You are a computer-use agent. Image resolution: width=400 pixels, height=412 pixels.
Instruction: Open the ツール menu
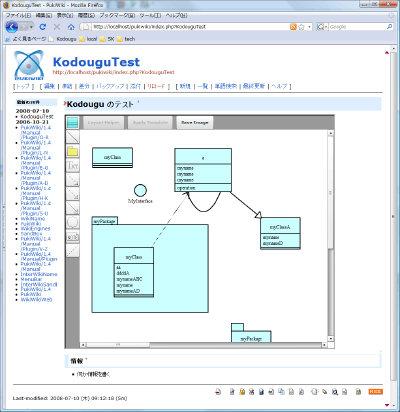point(150,15)
